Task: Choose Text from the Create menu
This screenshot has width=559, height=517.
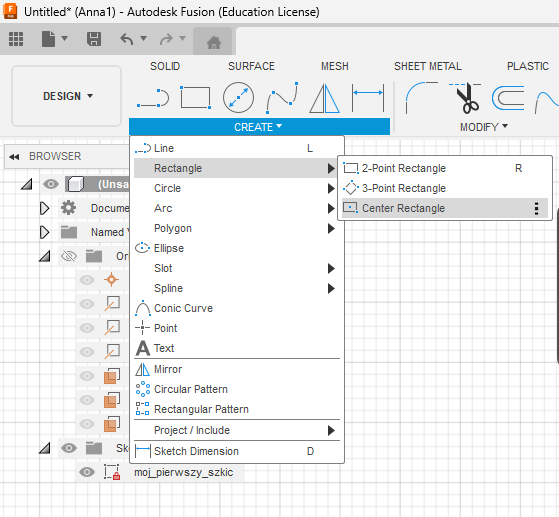Action: click(237, 348)
